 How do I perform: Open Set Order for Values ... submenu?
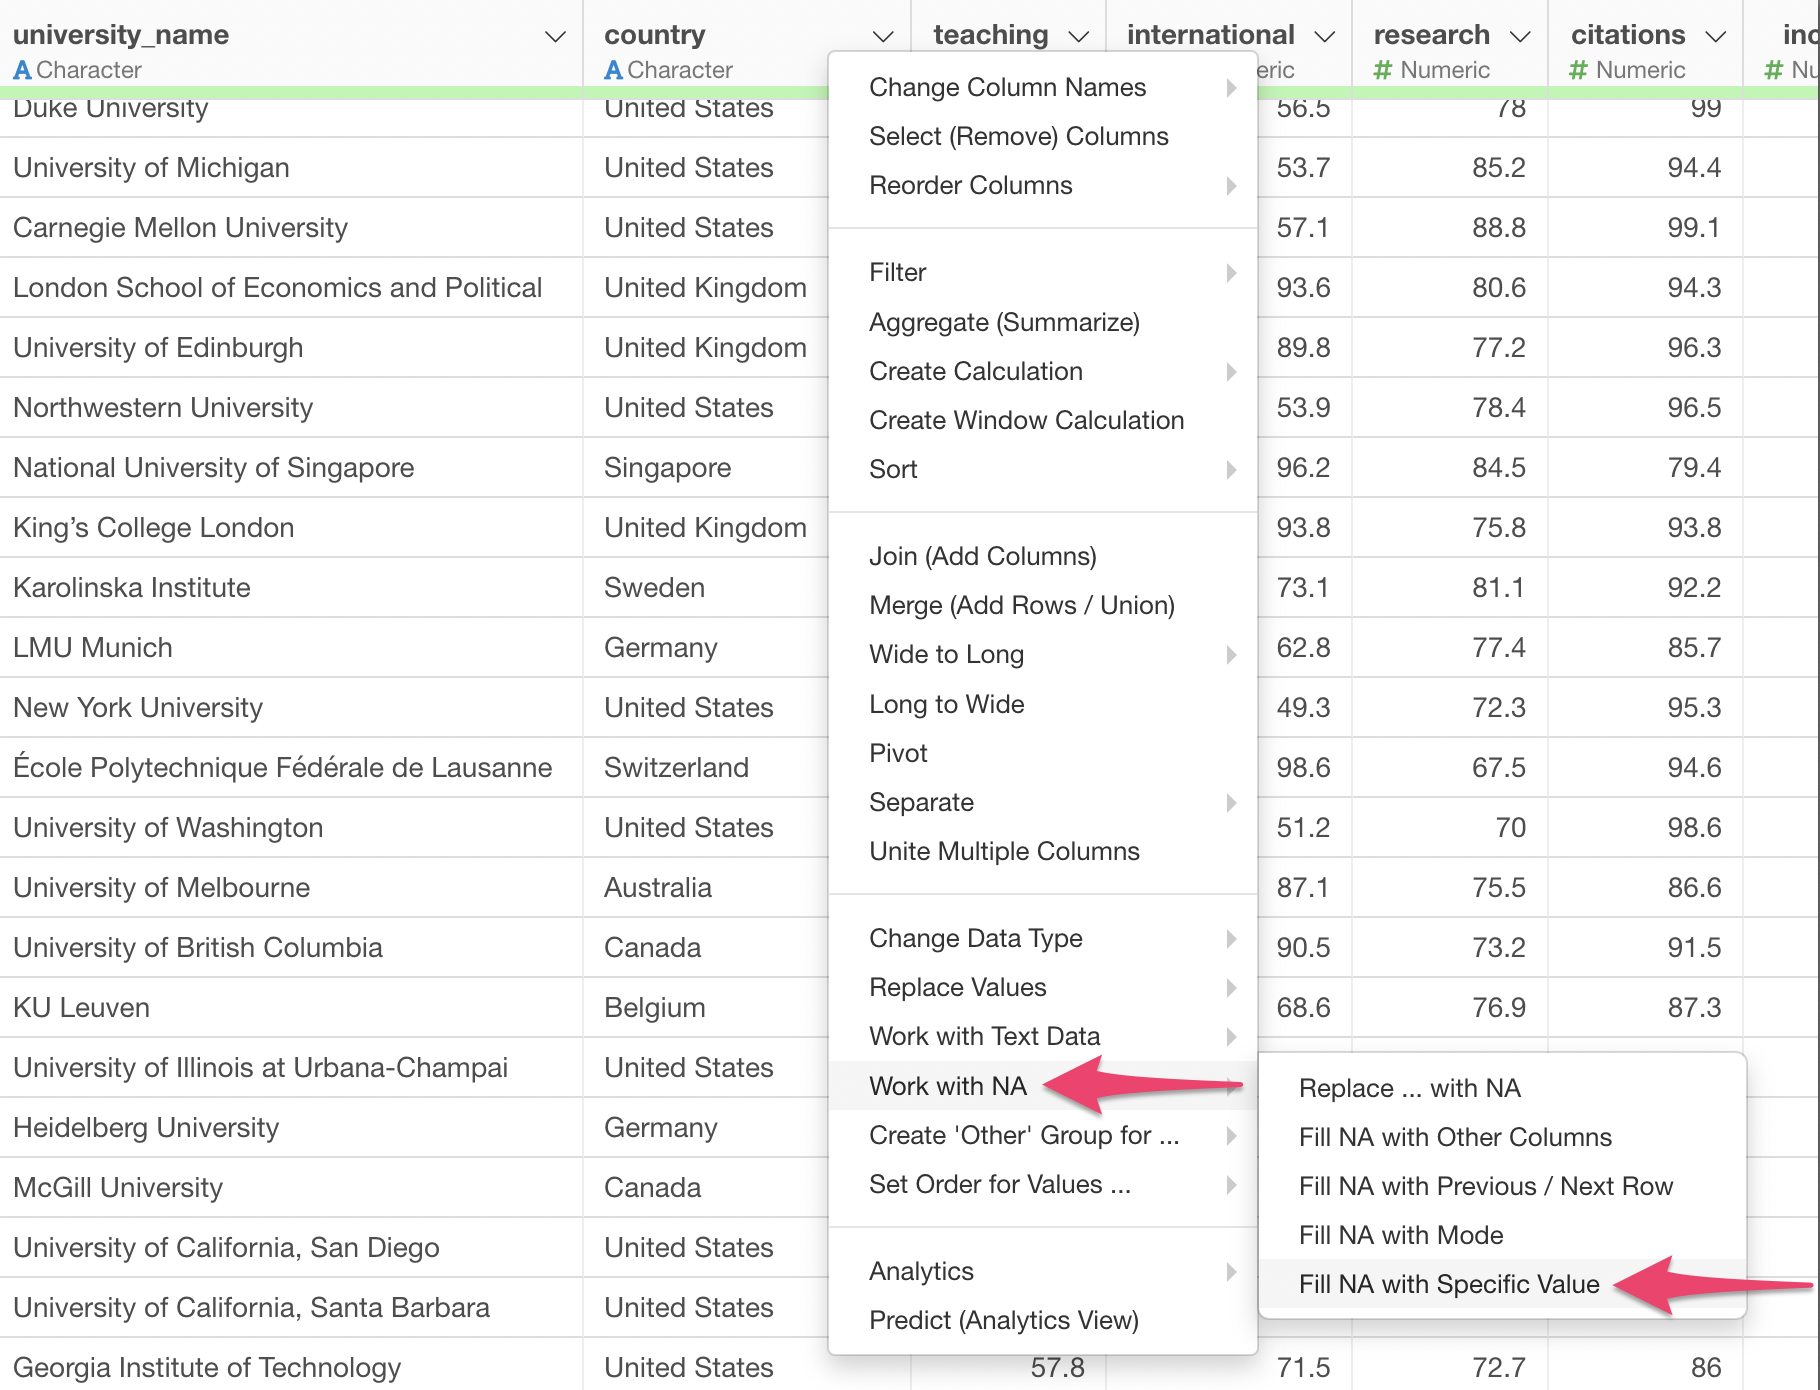coord(1043,1184)
